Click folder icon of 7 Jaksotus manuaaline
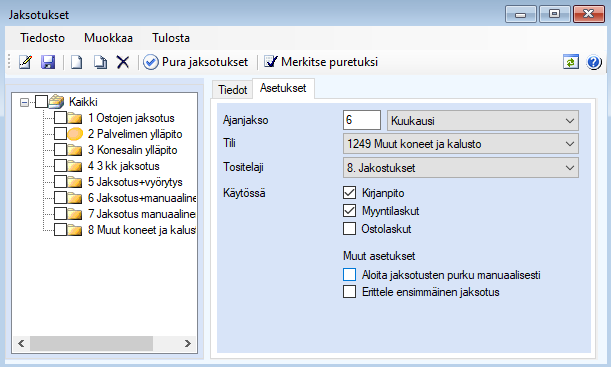This screenshot has width=611, height=367. point(75,213)
